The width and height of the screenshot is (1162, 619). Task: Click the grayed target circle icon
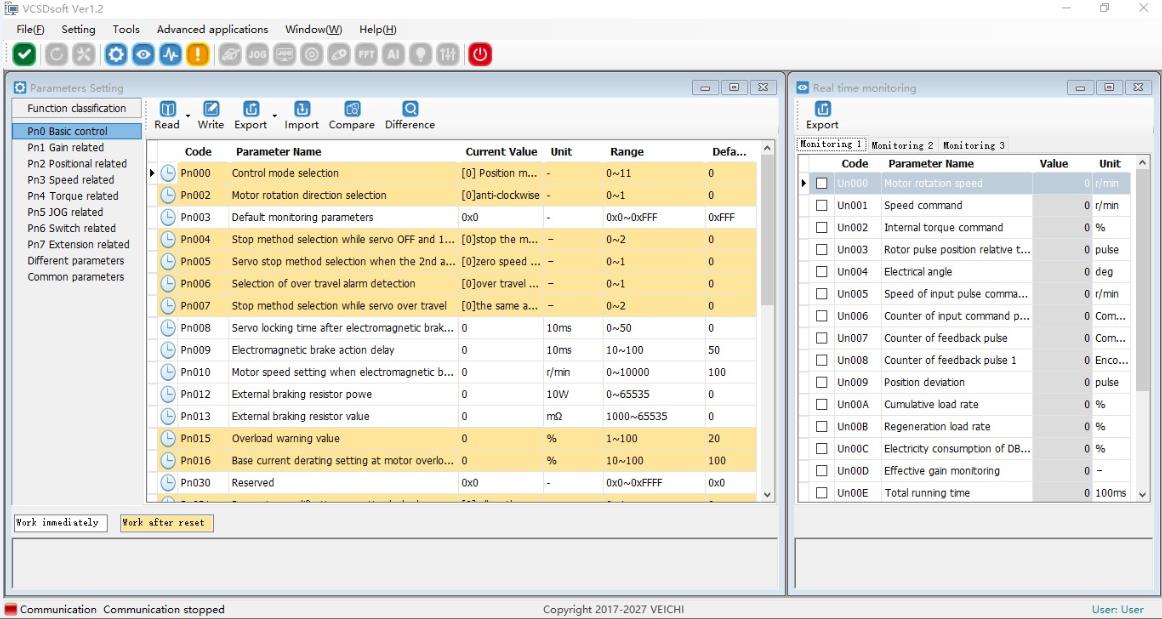coord(312,54)
